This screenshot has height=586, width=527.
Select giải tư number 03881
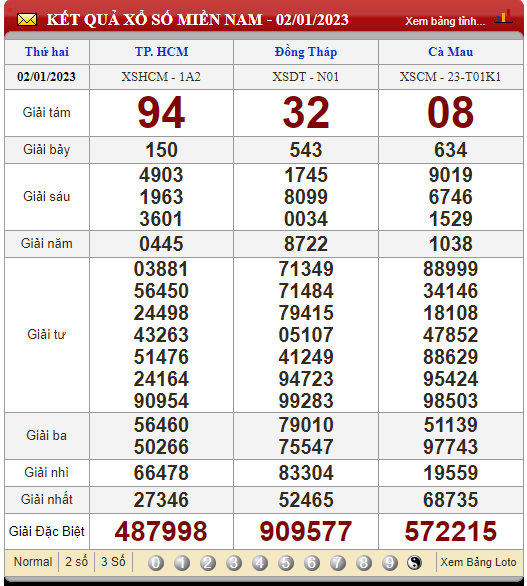point(161,269)
